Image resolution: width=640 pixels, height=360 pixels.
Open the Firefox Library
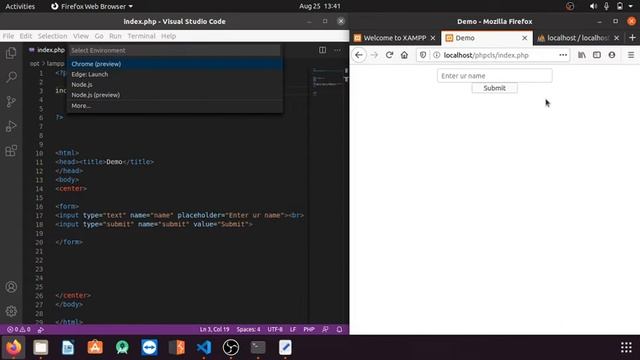[582, 55]
